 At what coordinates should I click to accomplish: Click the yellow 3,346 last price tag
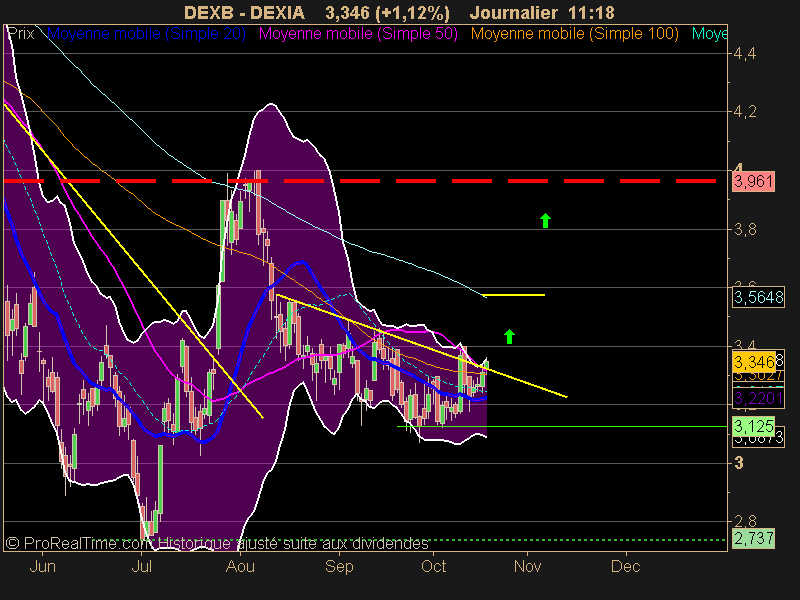coord(754,362)
